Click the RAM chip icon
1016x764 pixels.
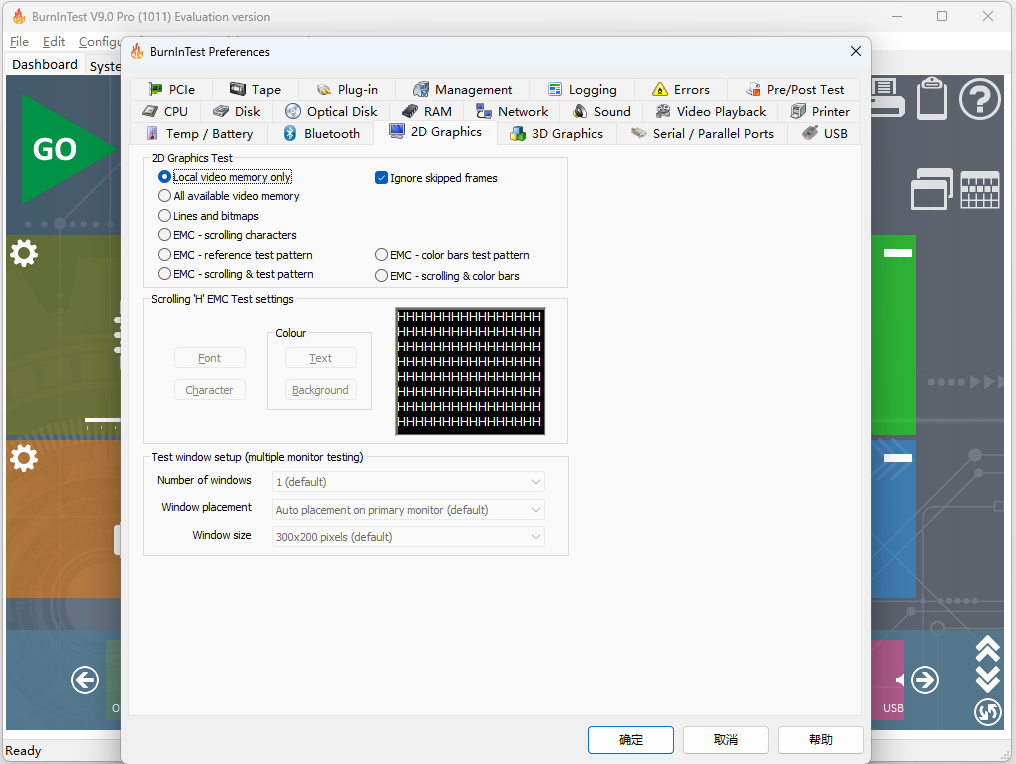(410, 111)
